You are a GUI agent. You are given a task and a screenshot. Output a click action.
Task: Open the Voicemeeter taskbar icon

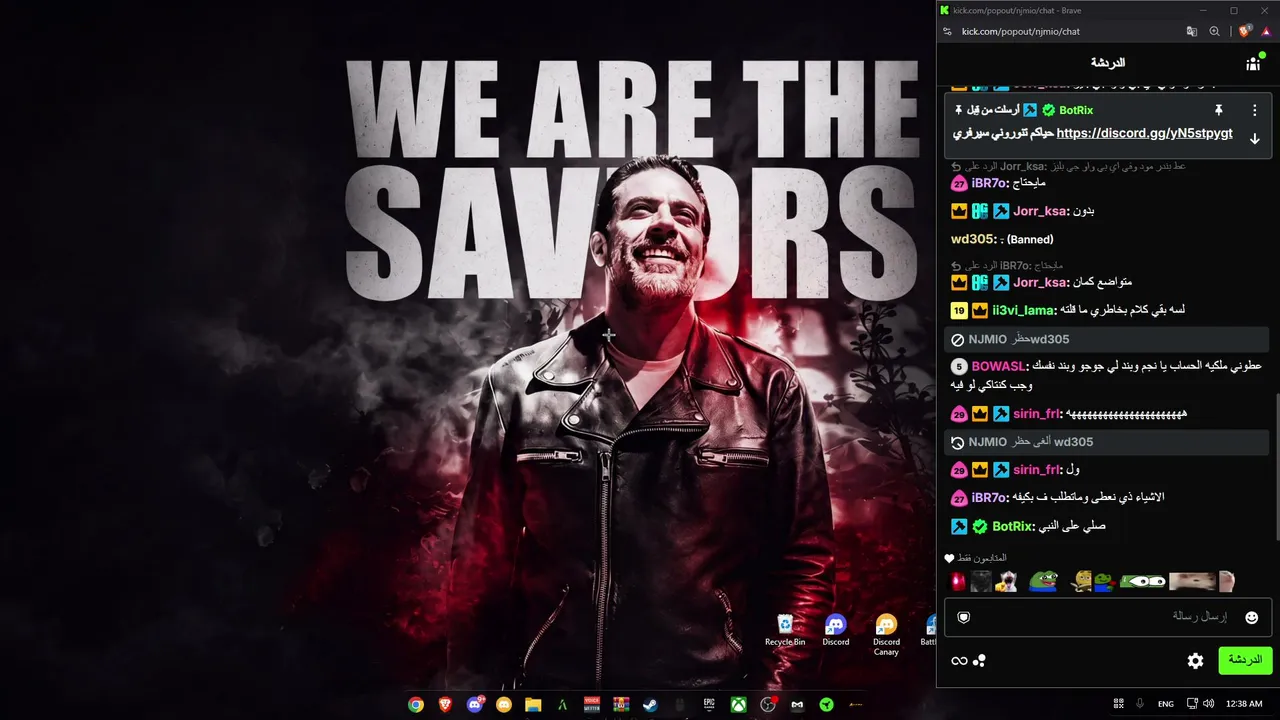click(x=592, y=704)
